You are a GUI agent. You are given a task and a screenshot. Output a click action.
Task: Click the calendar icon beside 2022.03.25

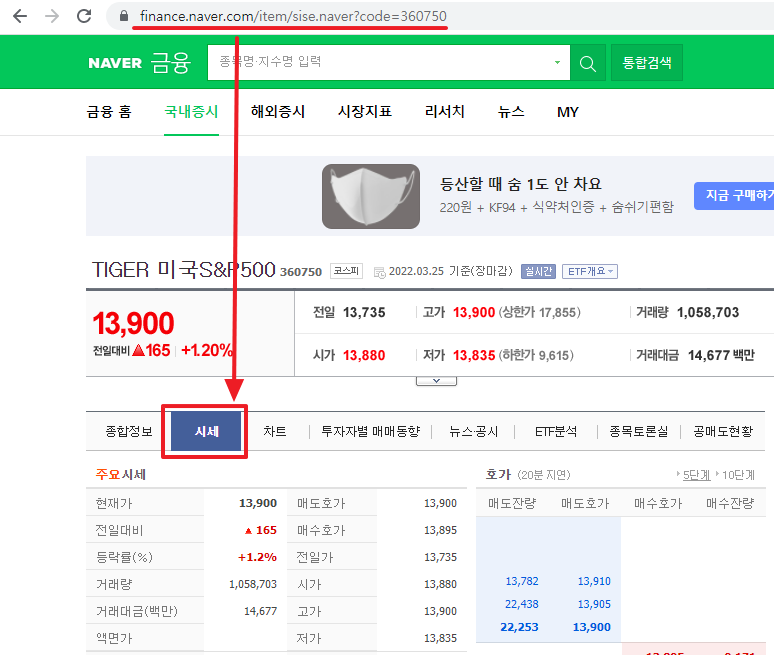[x=380, y=272]
